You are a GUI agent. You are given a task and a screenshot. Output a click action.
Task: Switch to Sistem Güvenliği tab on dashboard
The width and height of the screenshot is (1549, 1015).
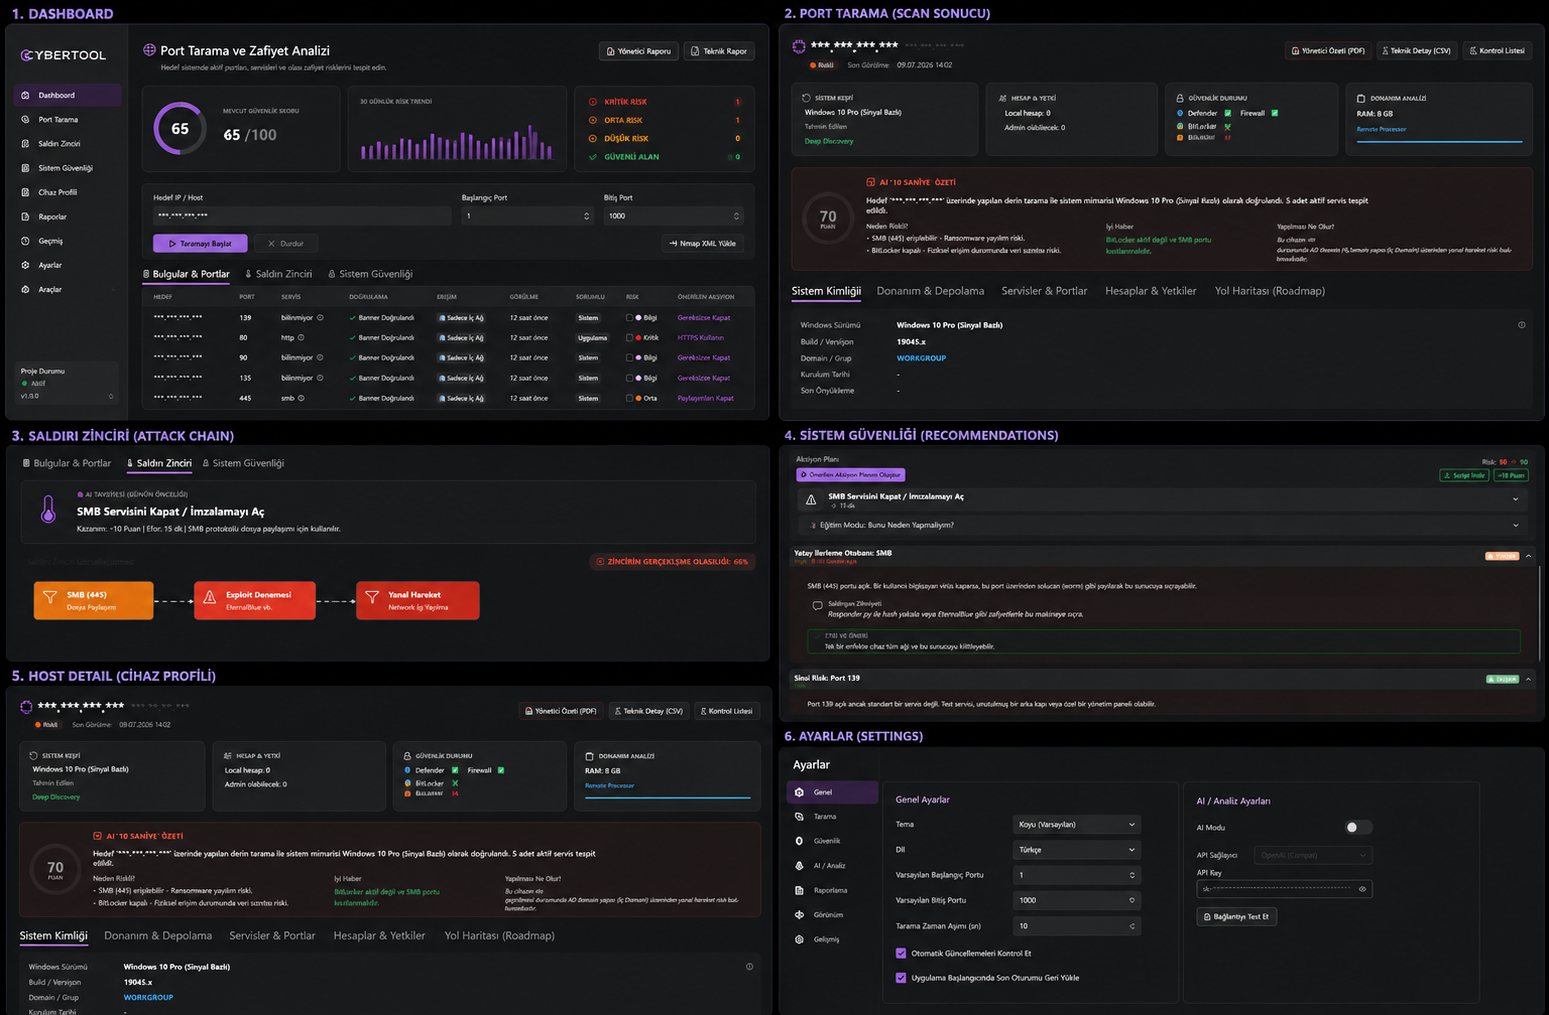(370, 274)
